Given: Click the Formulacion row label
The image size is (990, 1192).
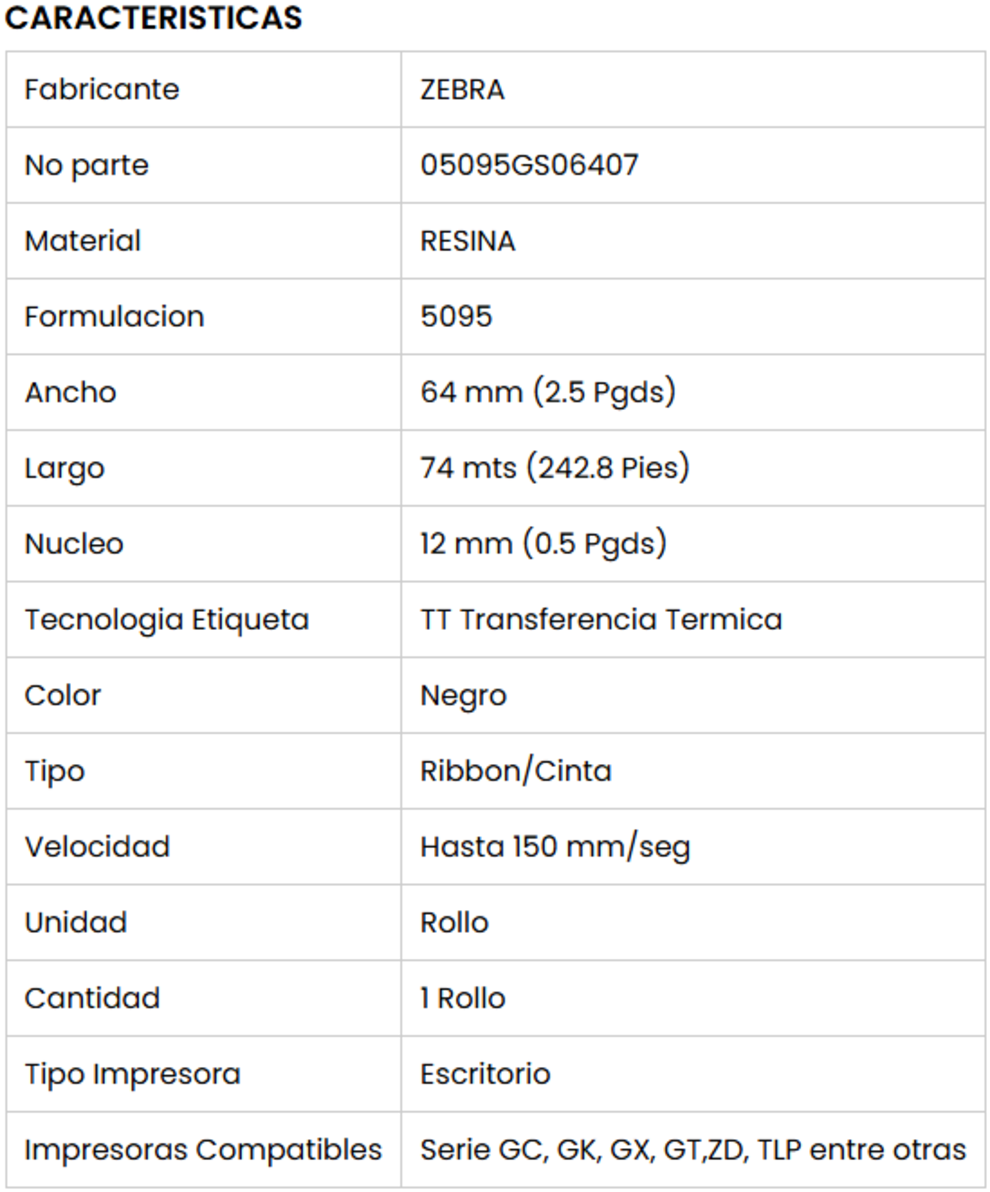Looking at the screenshot, I should [114, 316].
